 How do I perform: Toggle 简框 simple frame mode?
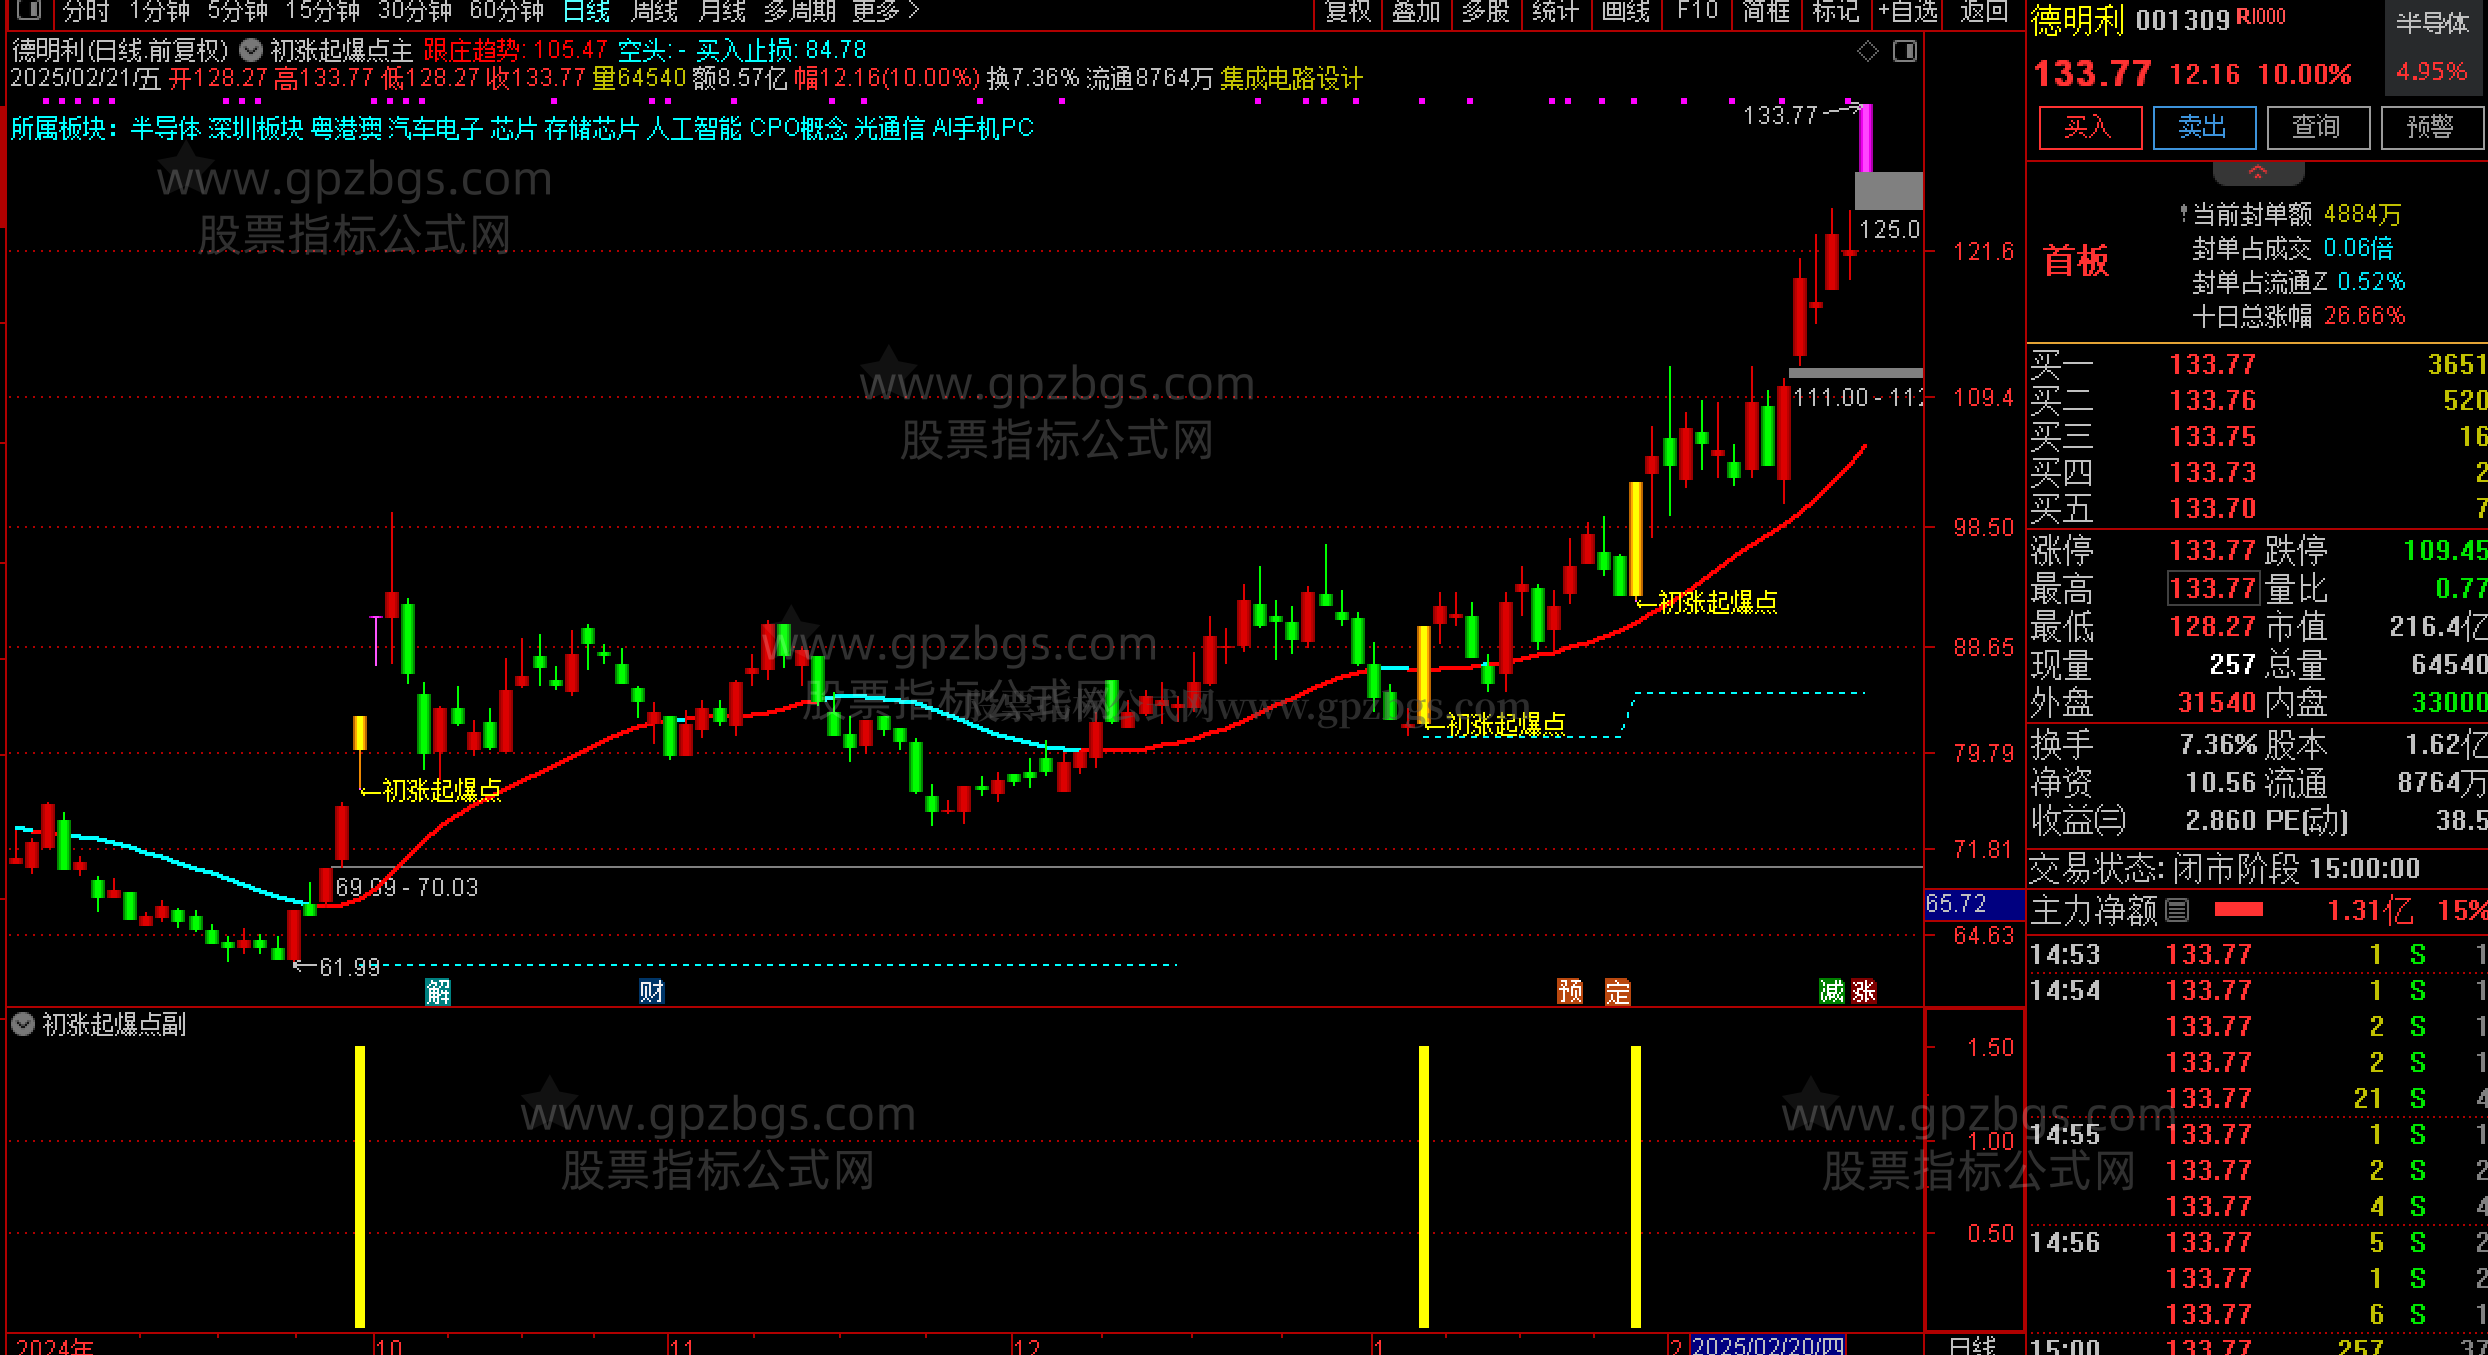[1765, 11]
